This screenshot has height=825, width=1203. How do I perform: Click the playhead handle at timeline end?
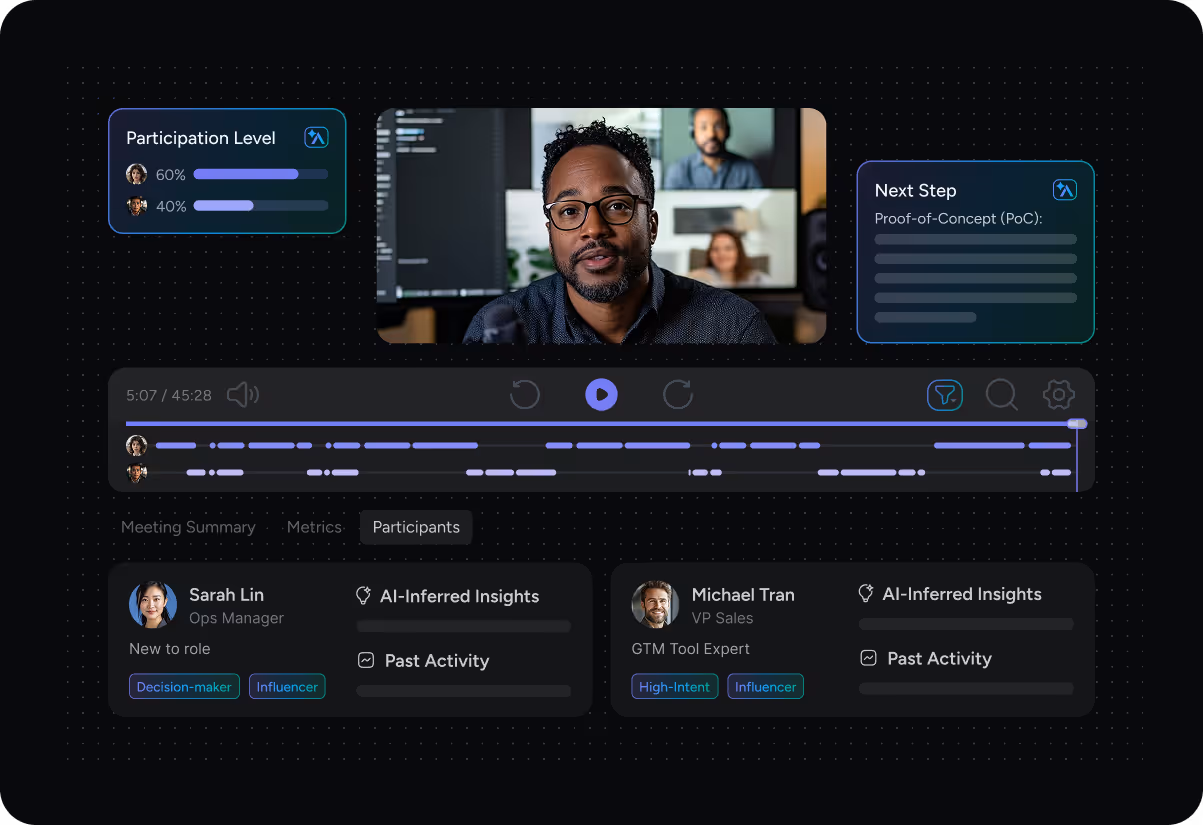pyautogui.click(x=1077, y=424)
